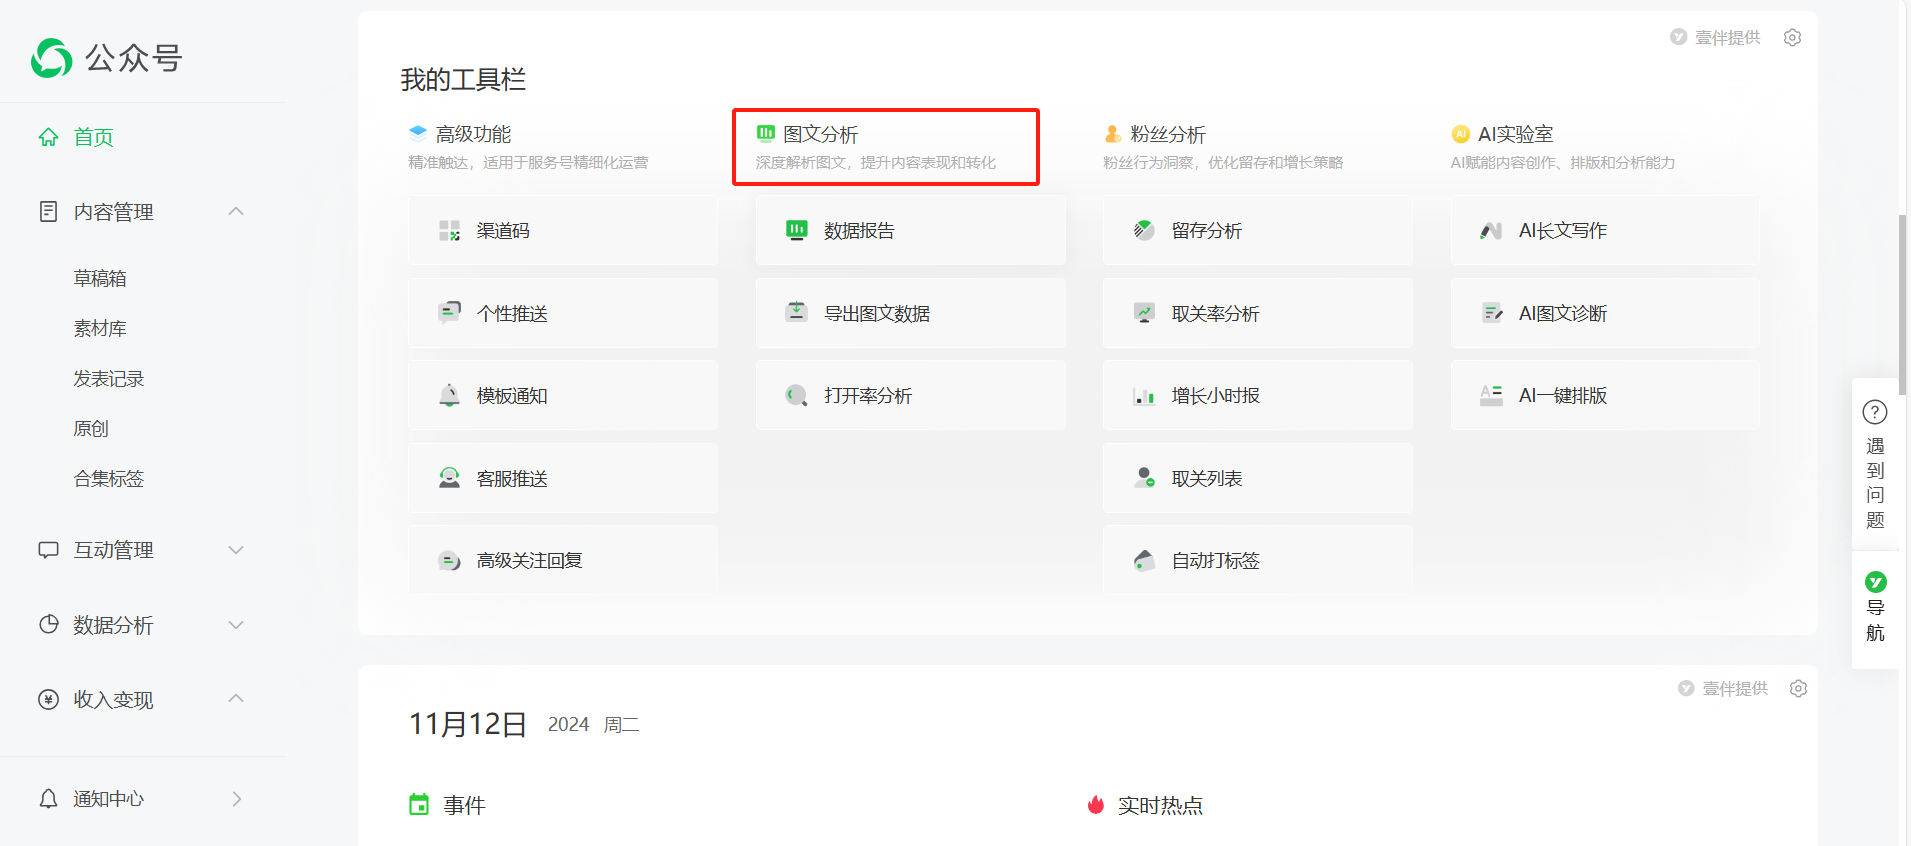Open the 导航 side panel button
Viewport: 1911px width, 846px height.
(1875, 607)
